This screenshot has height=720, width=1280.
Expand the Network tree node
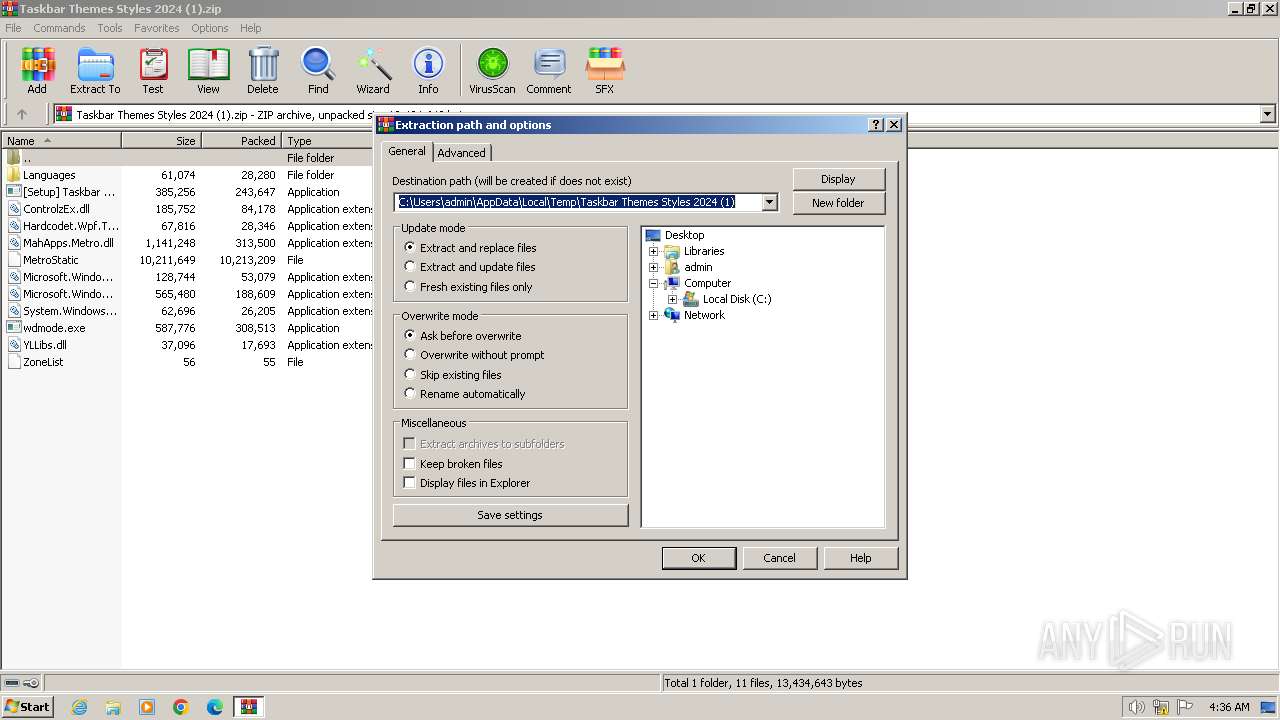[x=654, y=315]
